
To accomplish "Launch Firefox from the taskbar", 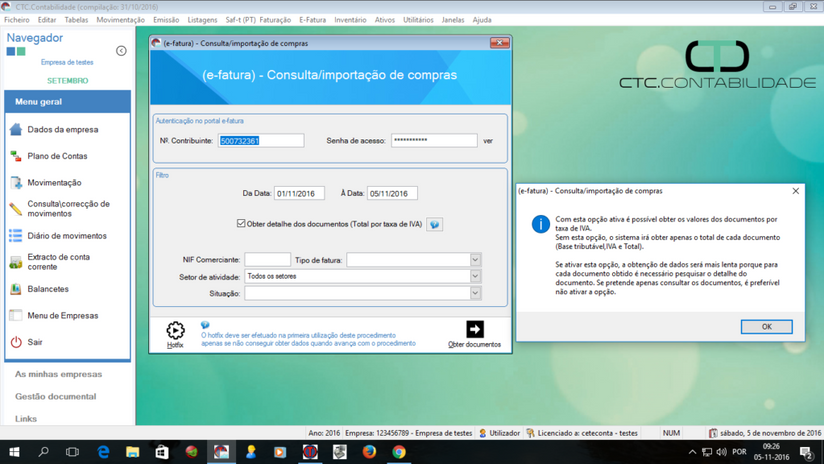I will click(x=369, y=452).
